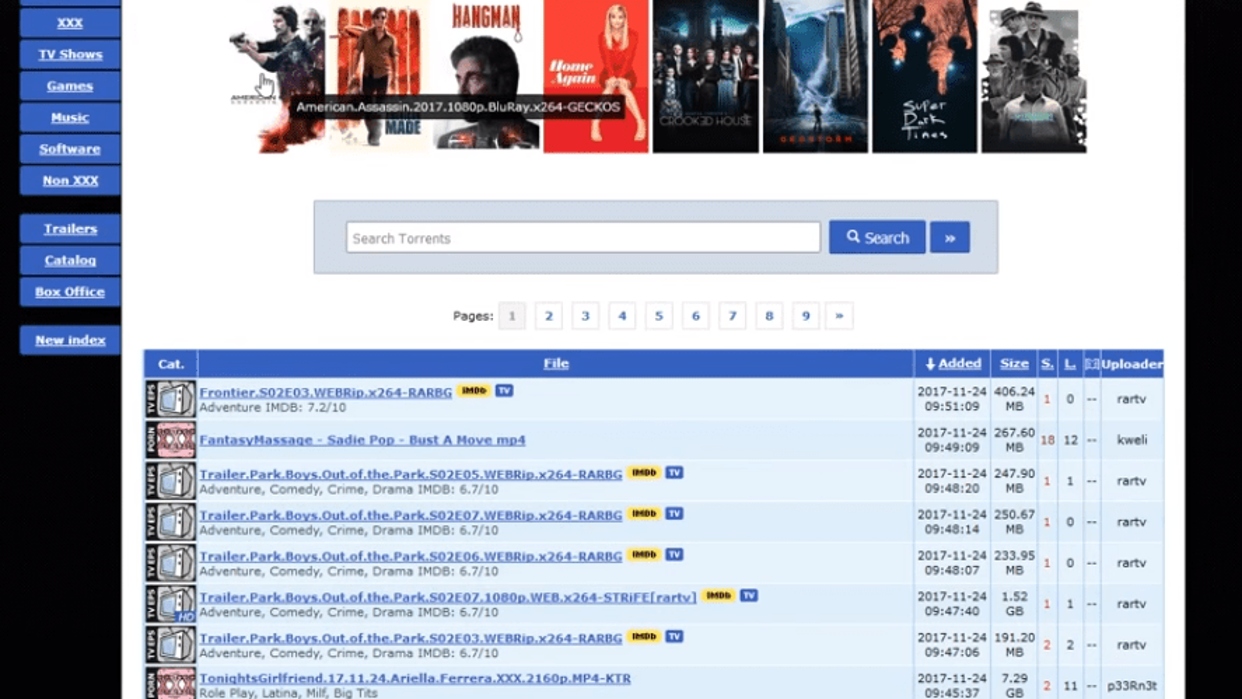The image size is (1242, 699).
Task: Click the comments icon in the table header
Action: point(1091,364)
